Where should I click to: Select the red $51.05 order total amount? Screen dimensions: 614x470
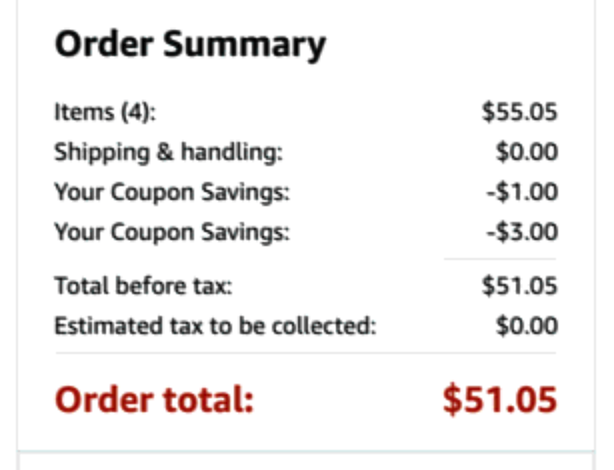coord(499,399)
